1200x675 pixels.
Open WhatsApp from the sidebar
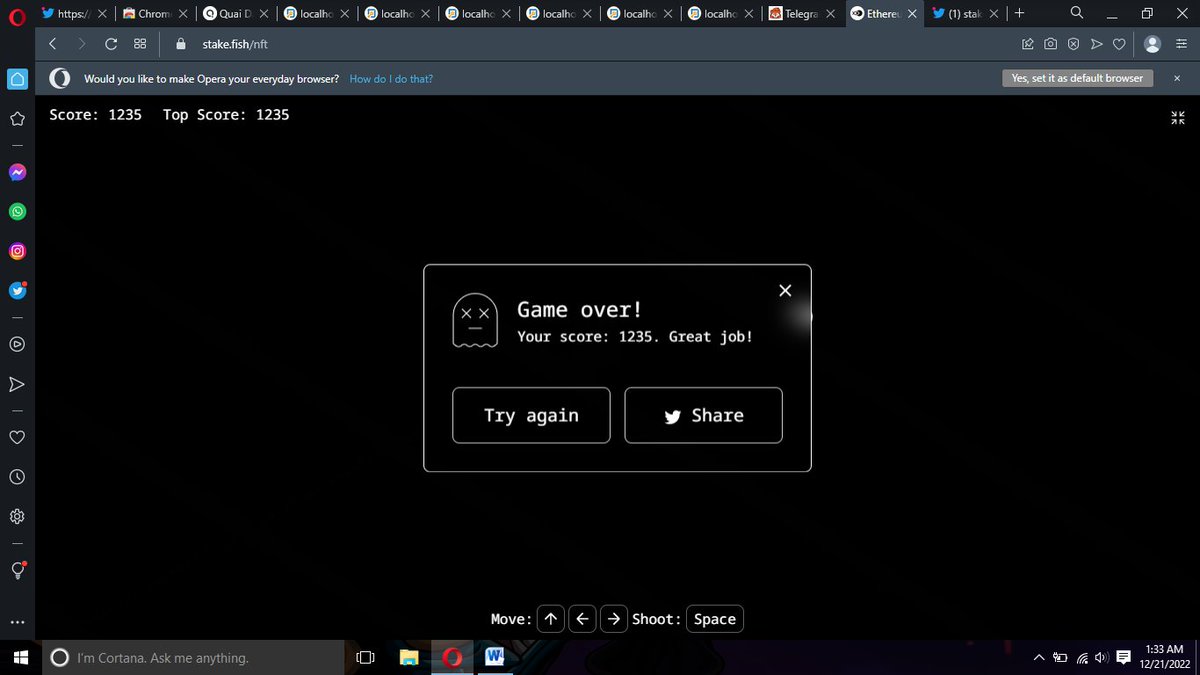pos(16,211)
